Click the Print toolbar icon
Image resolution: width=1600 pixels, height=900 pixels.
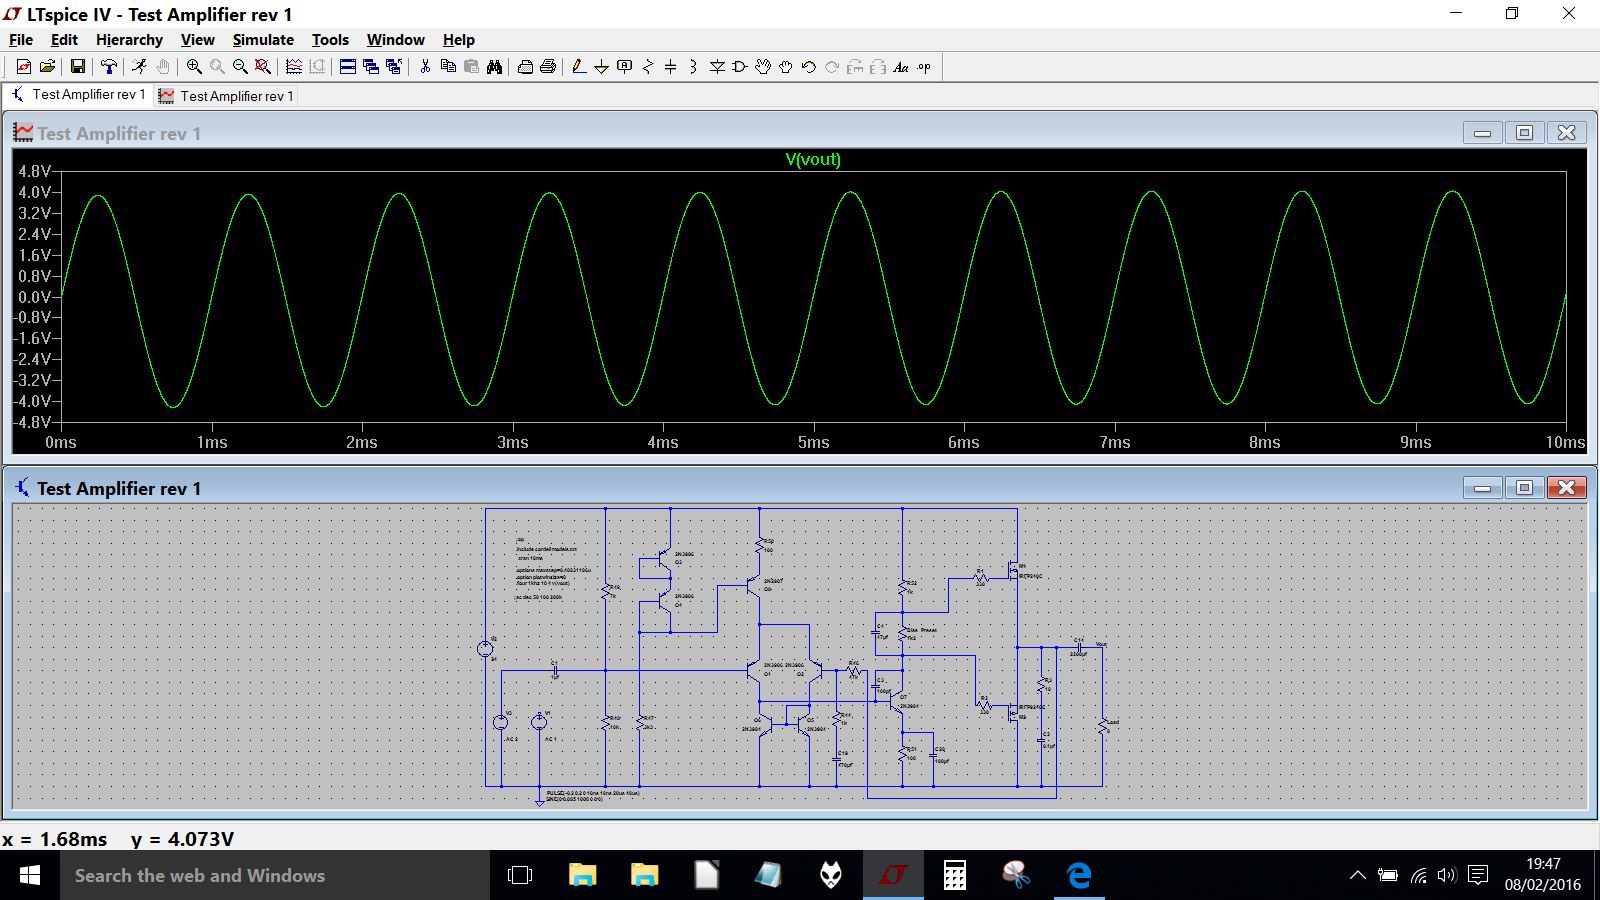tap(548, 67)
